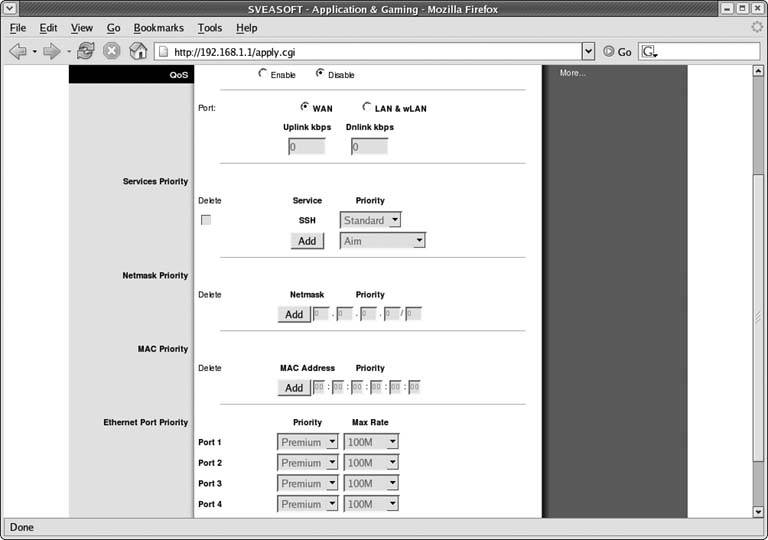The height and width of the screenshot is (540, 768).
Task: Tick the SSH service Delete checkbox
Action: point(206,220)
